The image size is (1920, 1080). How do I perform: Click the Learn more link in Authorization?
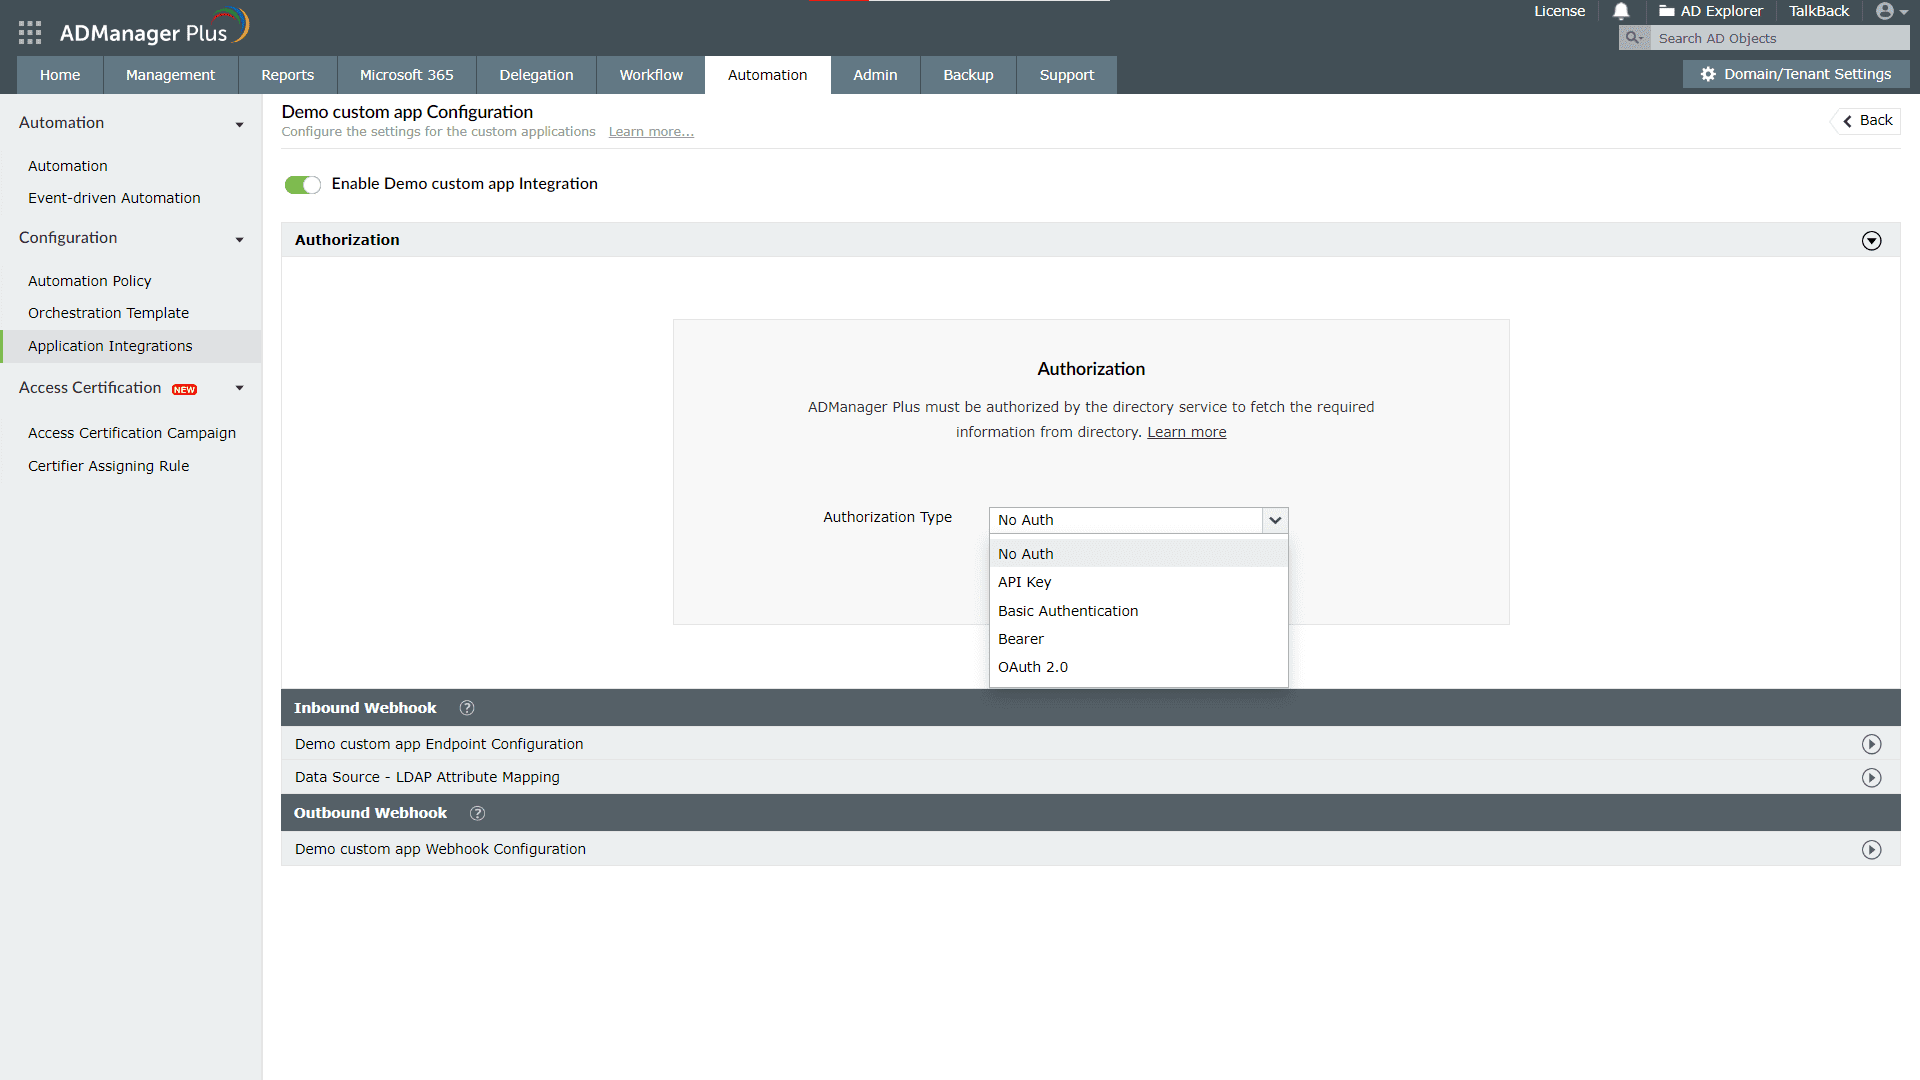point(1185,431)
